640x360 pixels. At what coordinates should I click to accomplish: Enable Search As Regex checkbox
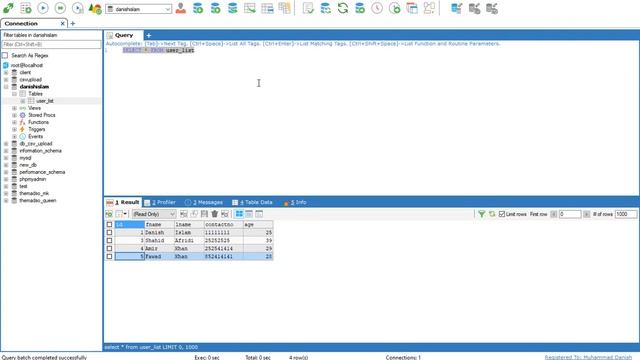5,55
